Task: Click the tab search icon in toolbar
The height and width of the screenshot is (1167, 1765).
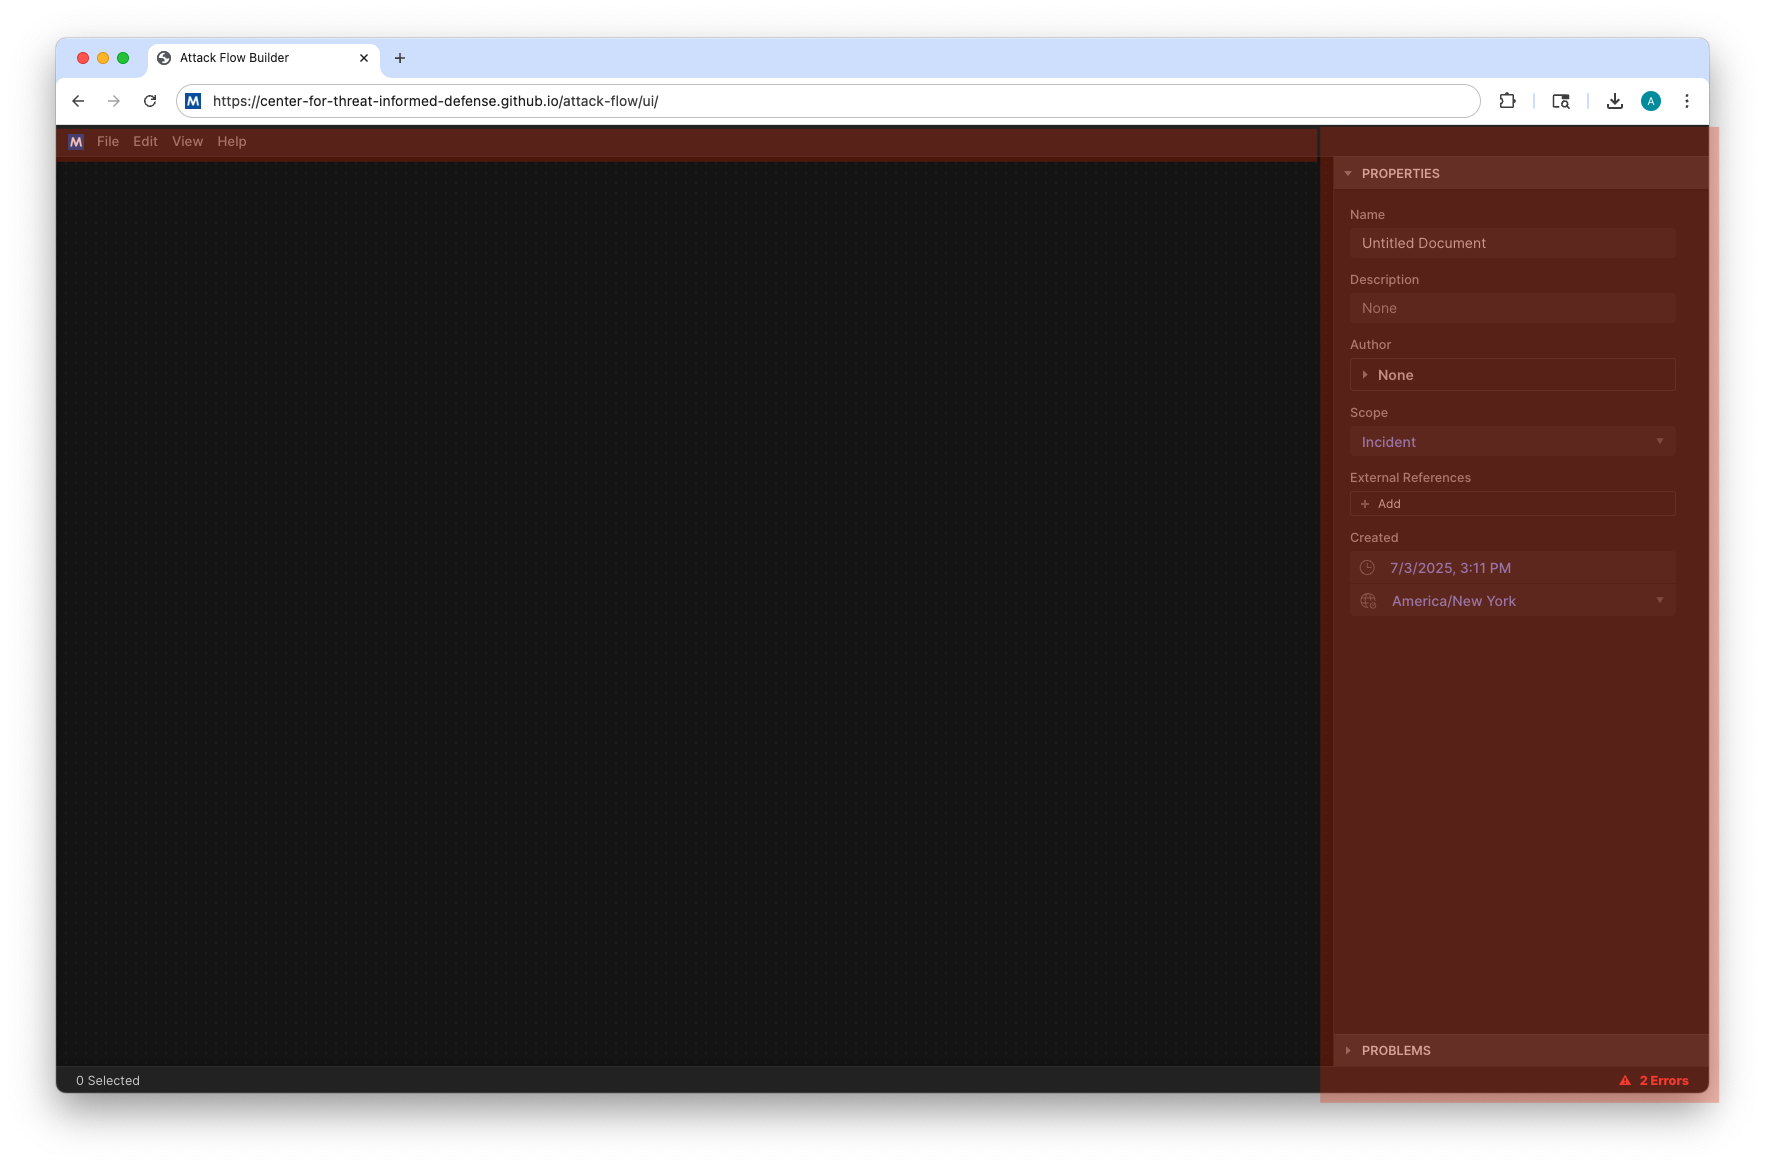Action: (1561, 101)
